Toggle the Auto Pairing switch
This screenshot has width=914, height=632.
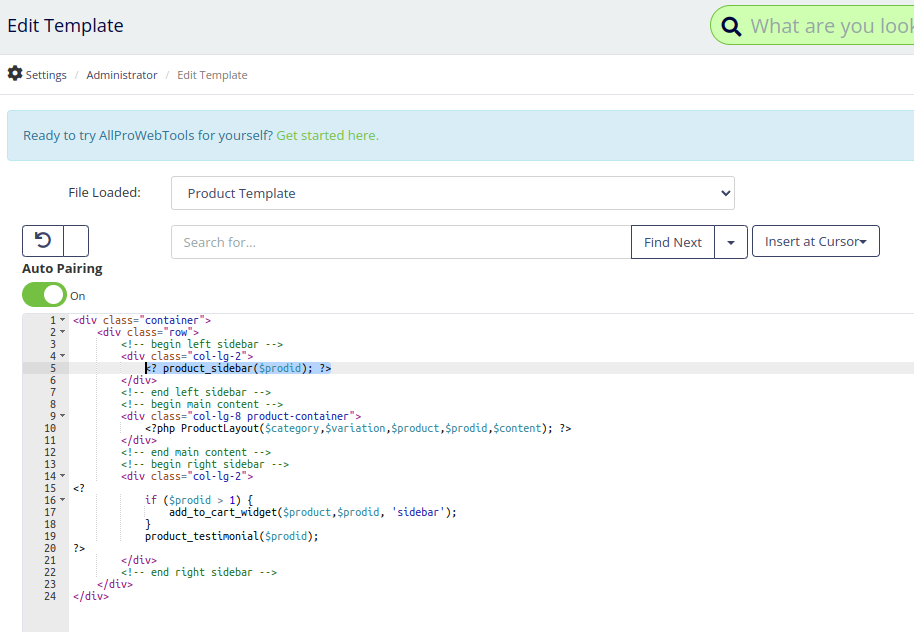(x=44, y=295)
